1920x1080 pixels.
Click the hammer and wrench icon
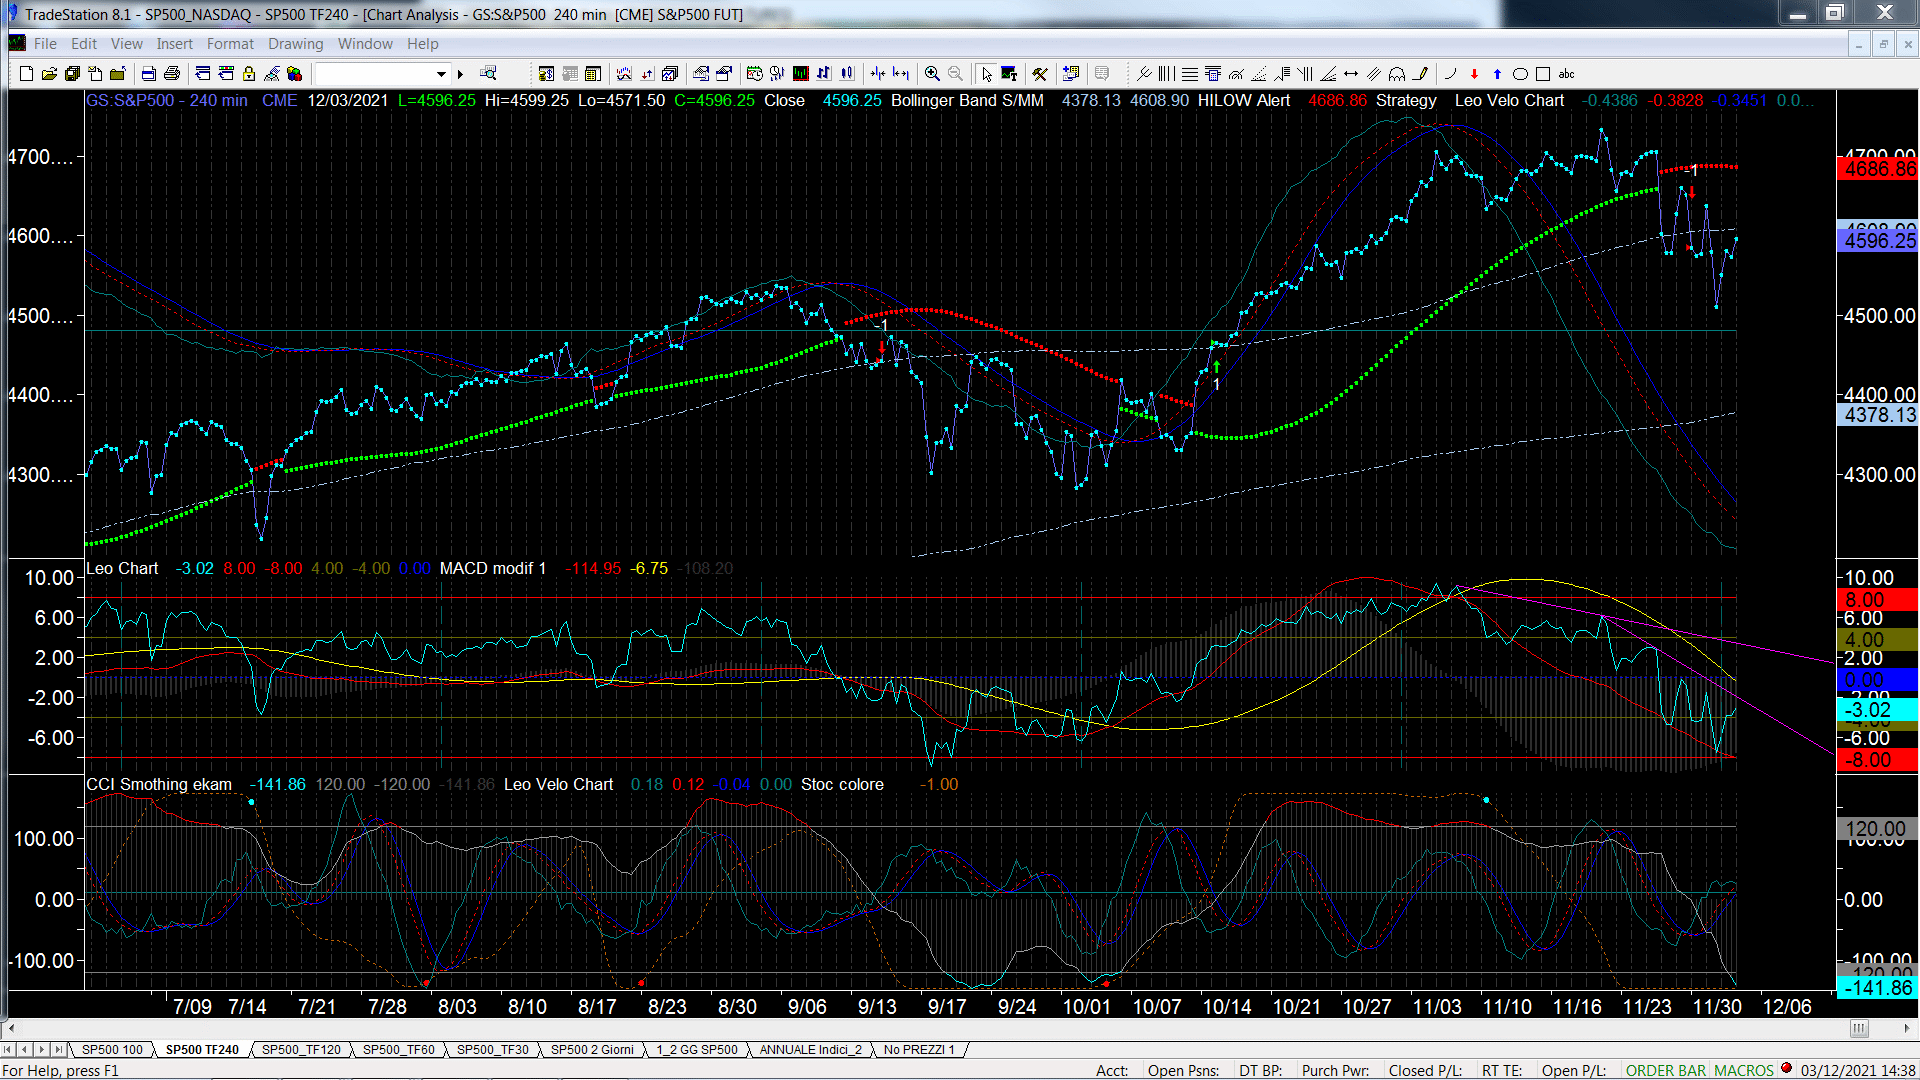click(1040, 74)
